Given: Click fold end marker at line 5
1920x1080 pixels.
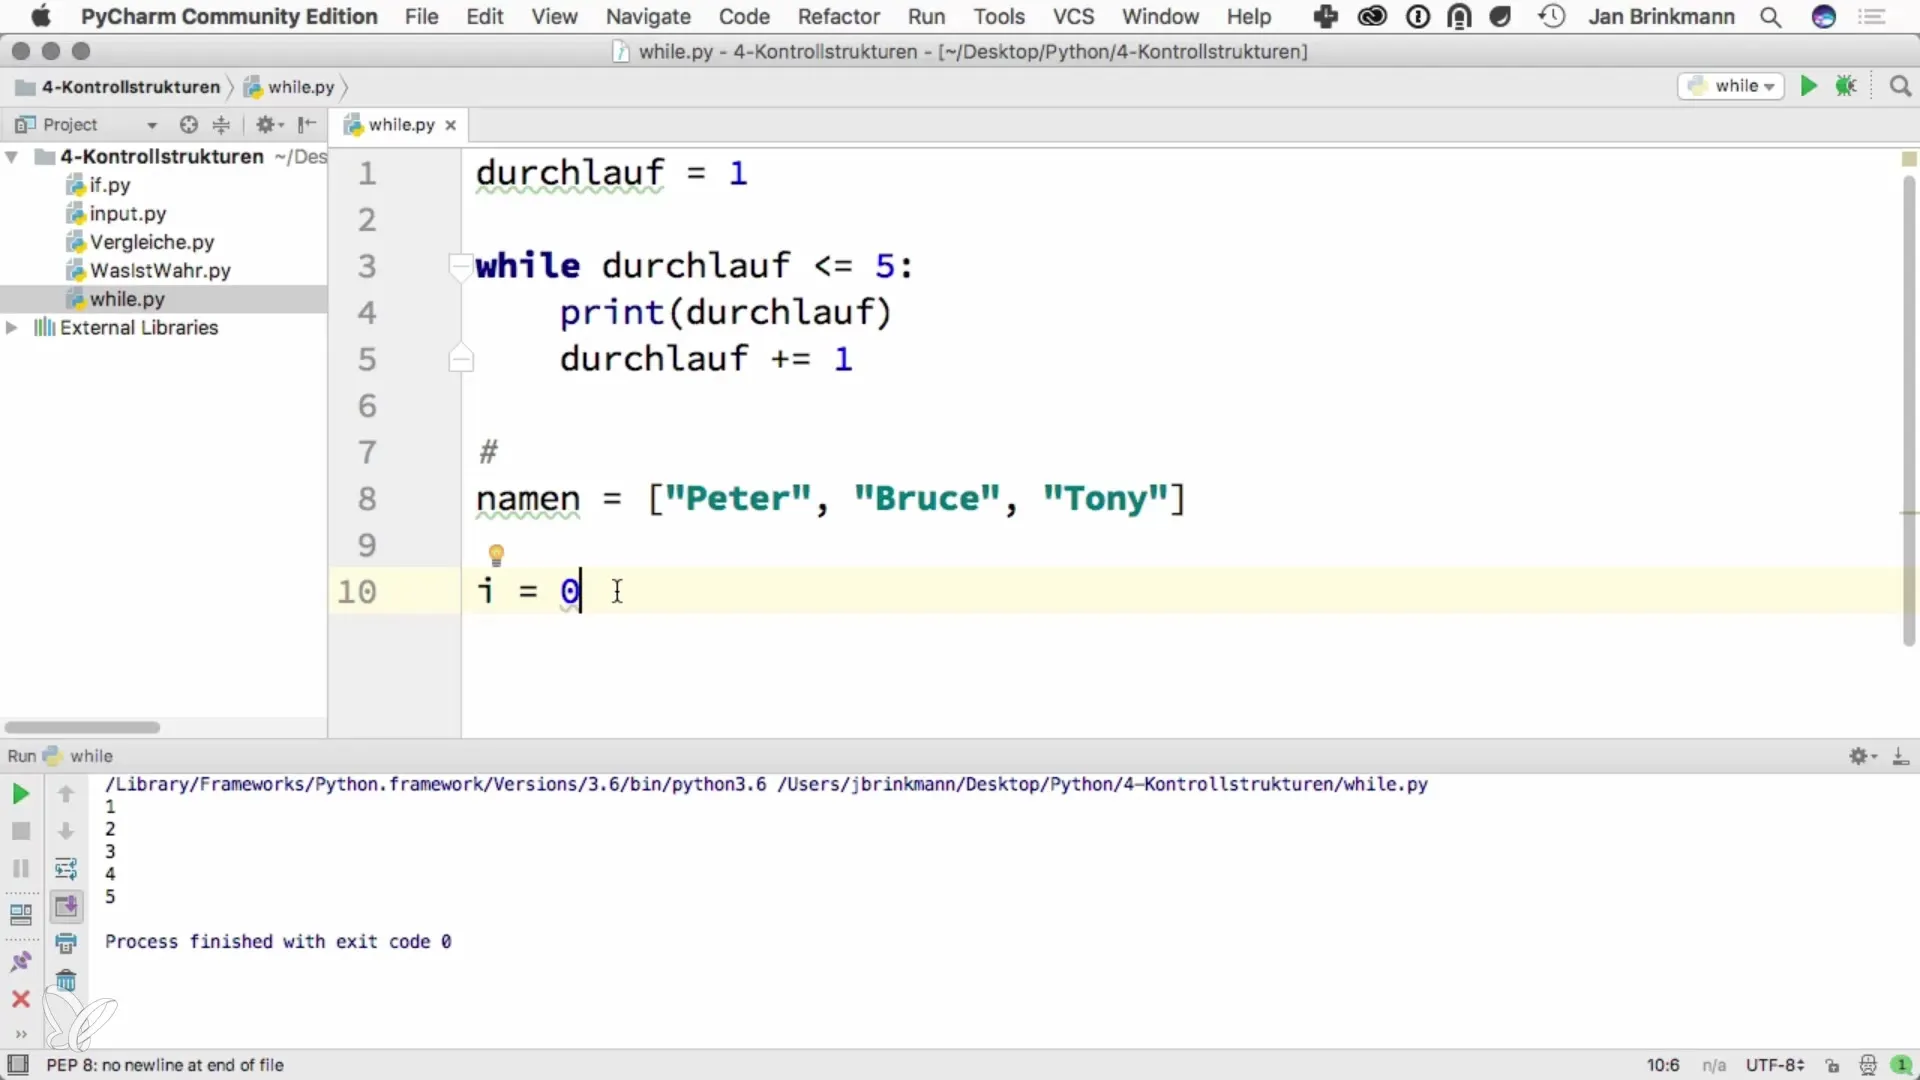Looking at the screenshot, I should point(460,359).
